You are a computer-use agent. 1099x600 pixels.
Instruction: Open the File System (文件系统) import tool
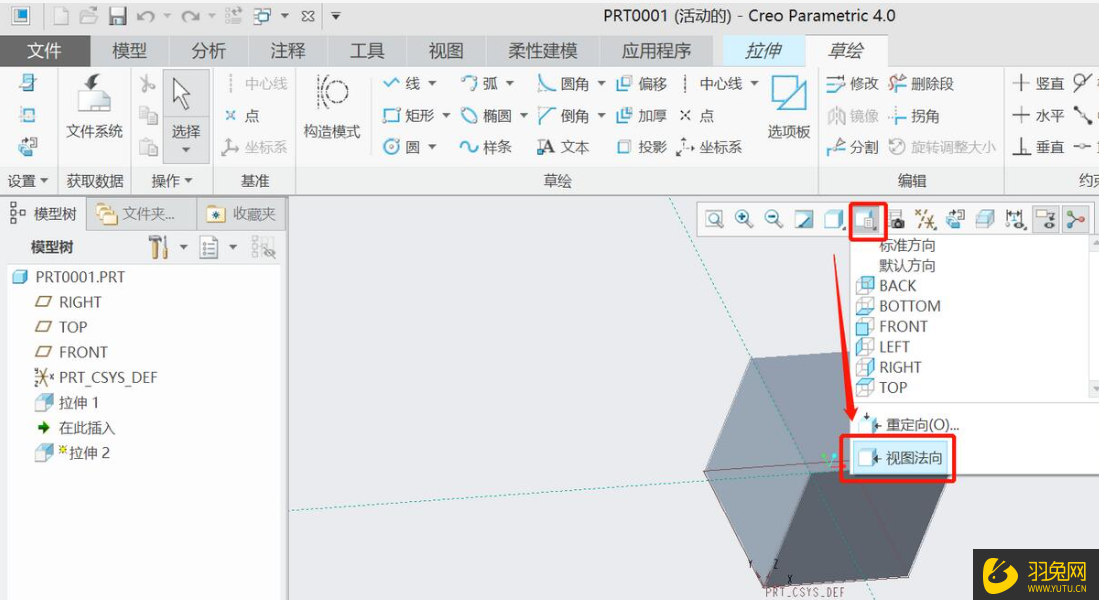pyautogui.click(x=94, y=106)
